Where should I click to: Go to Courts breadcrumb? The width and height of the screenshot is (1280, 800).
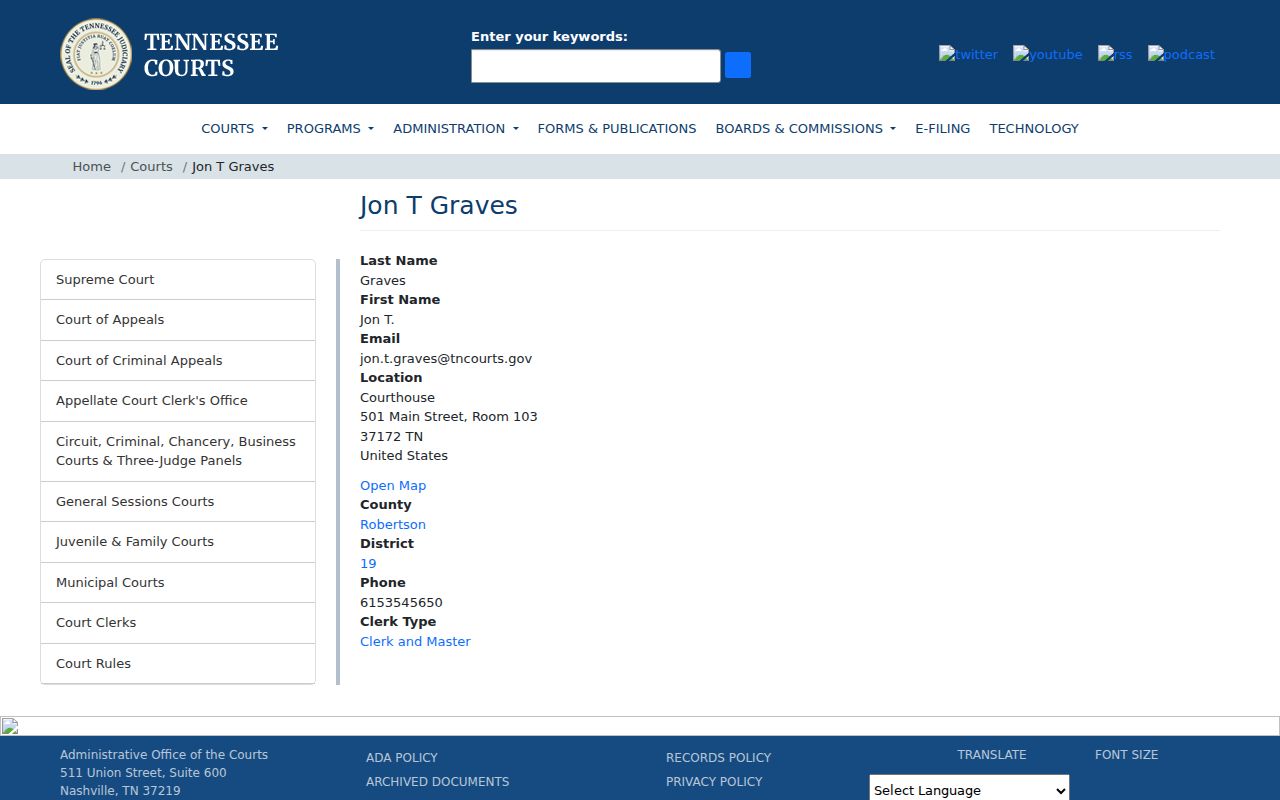pyautogui.click(x=151, y=166)
